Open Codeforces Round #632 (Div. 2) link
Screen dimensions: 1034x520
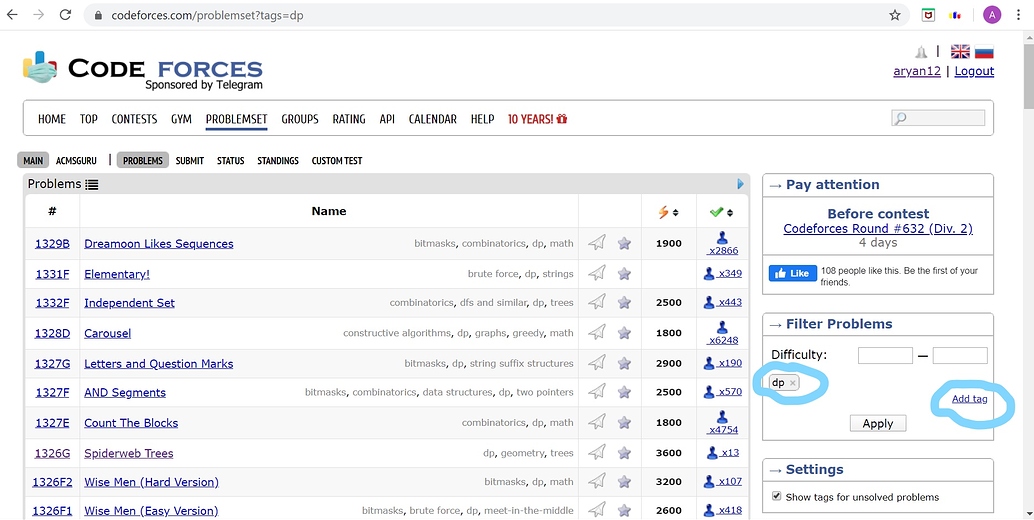point(878,229)
